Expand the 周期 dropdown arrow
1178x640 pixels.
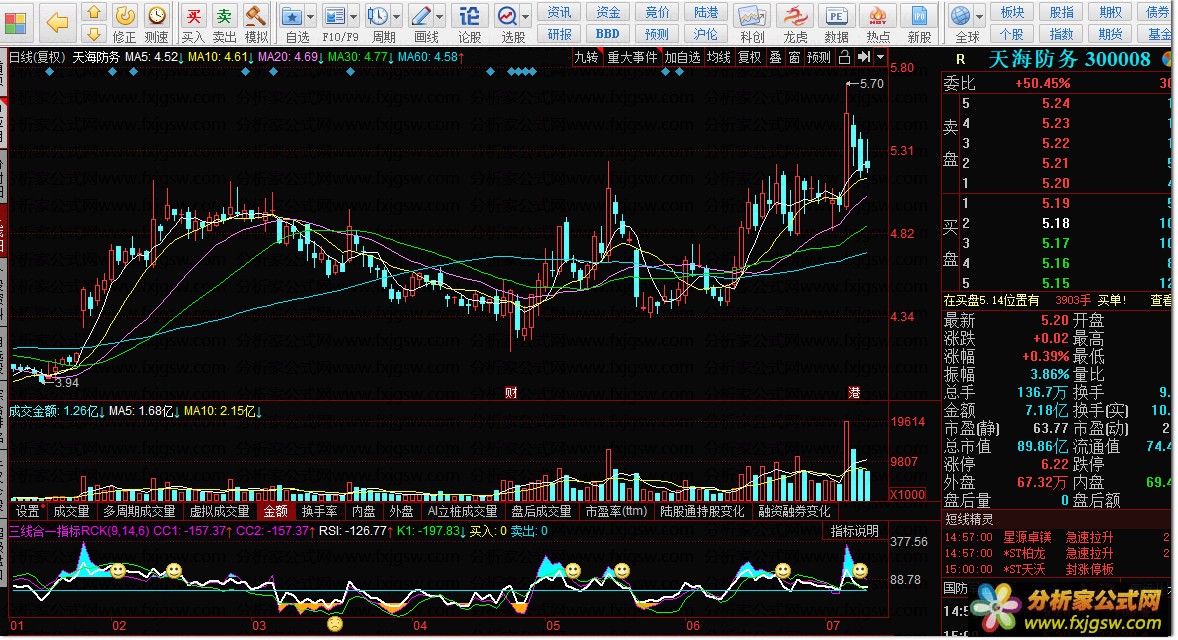coord(396,17)
